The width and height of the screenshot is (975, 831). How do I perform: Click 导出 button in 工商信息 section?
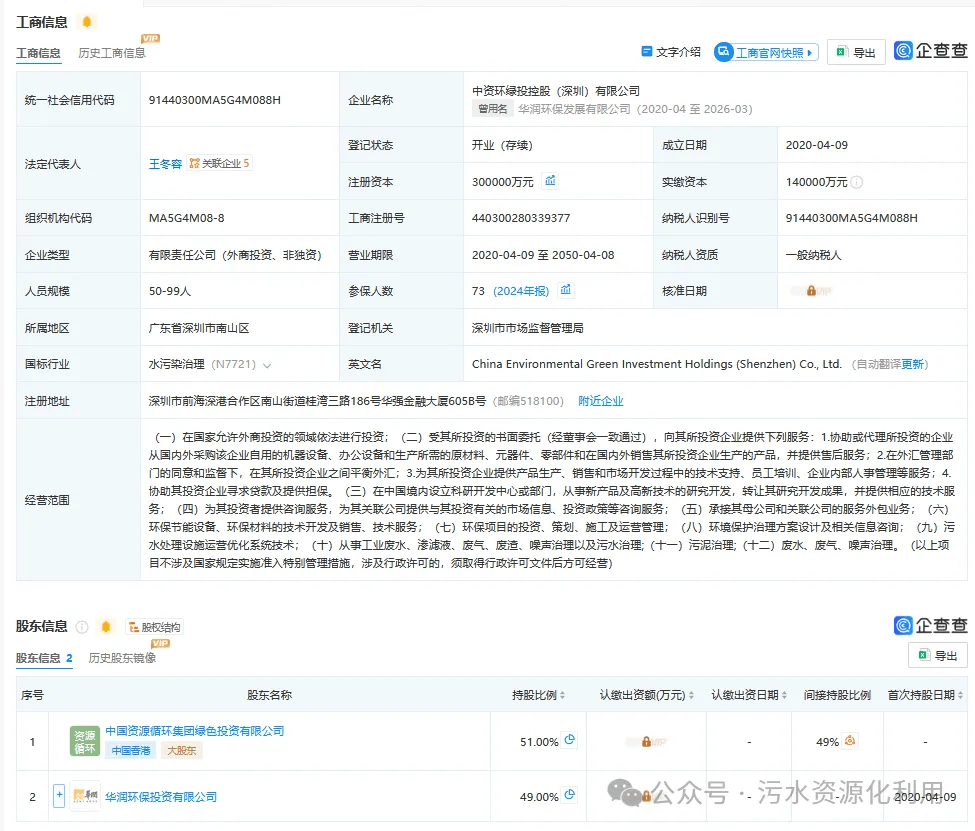pyautogui.click(x=856, y=53)
